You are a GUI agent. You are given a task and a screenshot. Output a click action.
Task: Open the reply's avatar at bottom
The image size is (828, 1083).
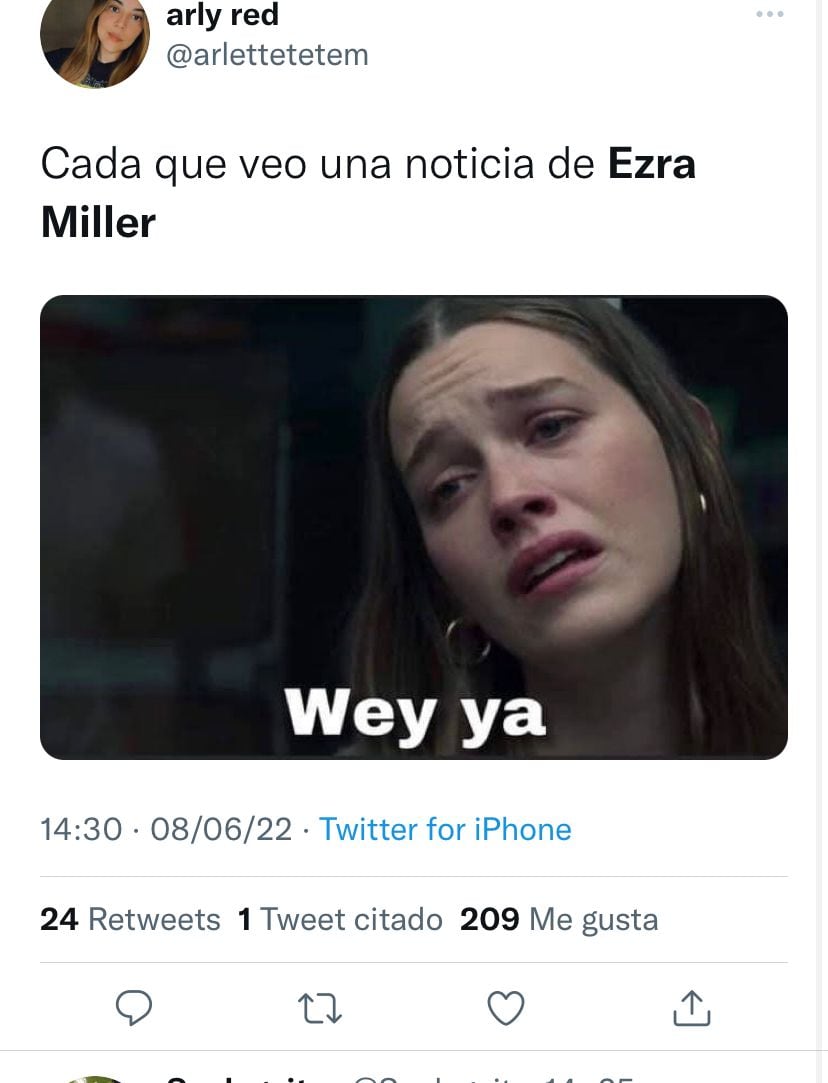(95, 1079)
